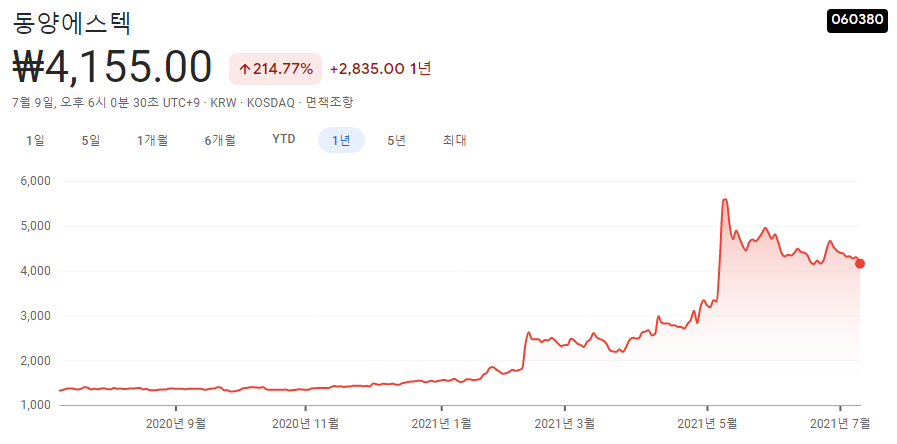The width and height of the screenshot is (897, 444).
Task: Click the 6,000 y-axis value
Action: (x=36, y=181)
